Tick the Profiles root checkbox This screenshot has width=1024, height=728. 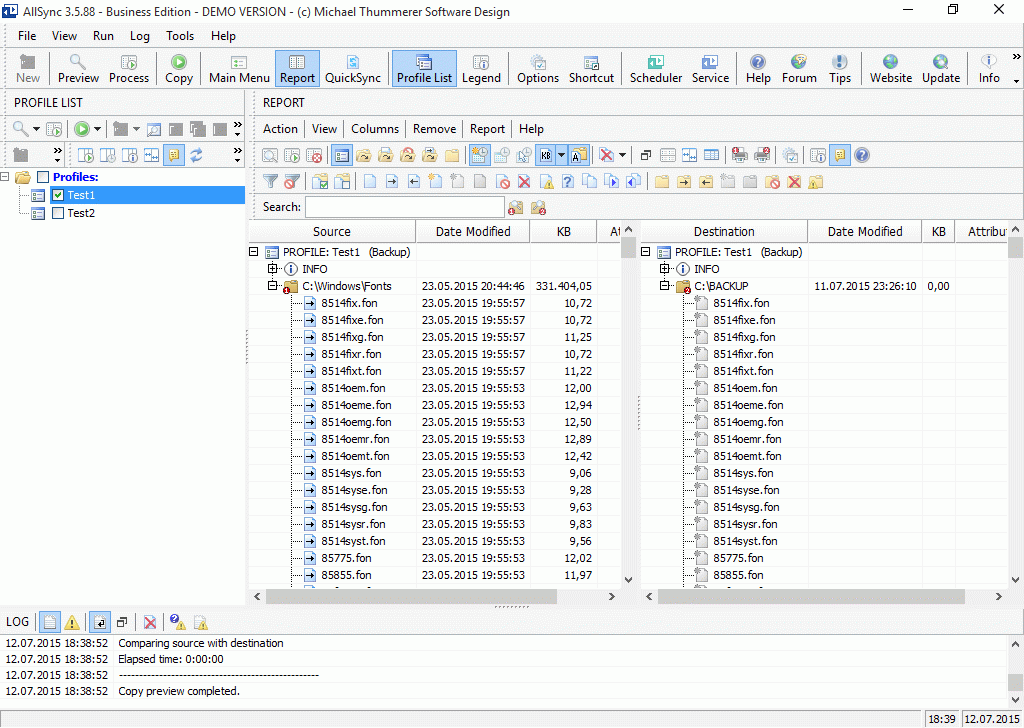click(43, 177)
